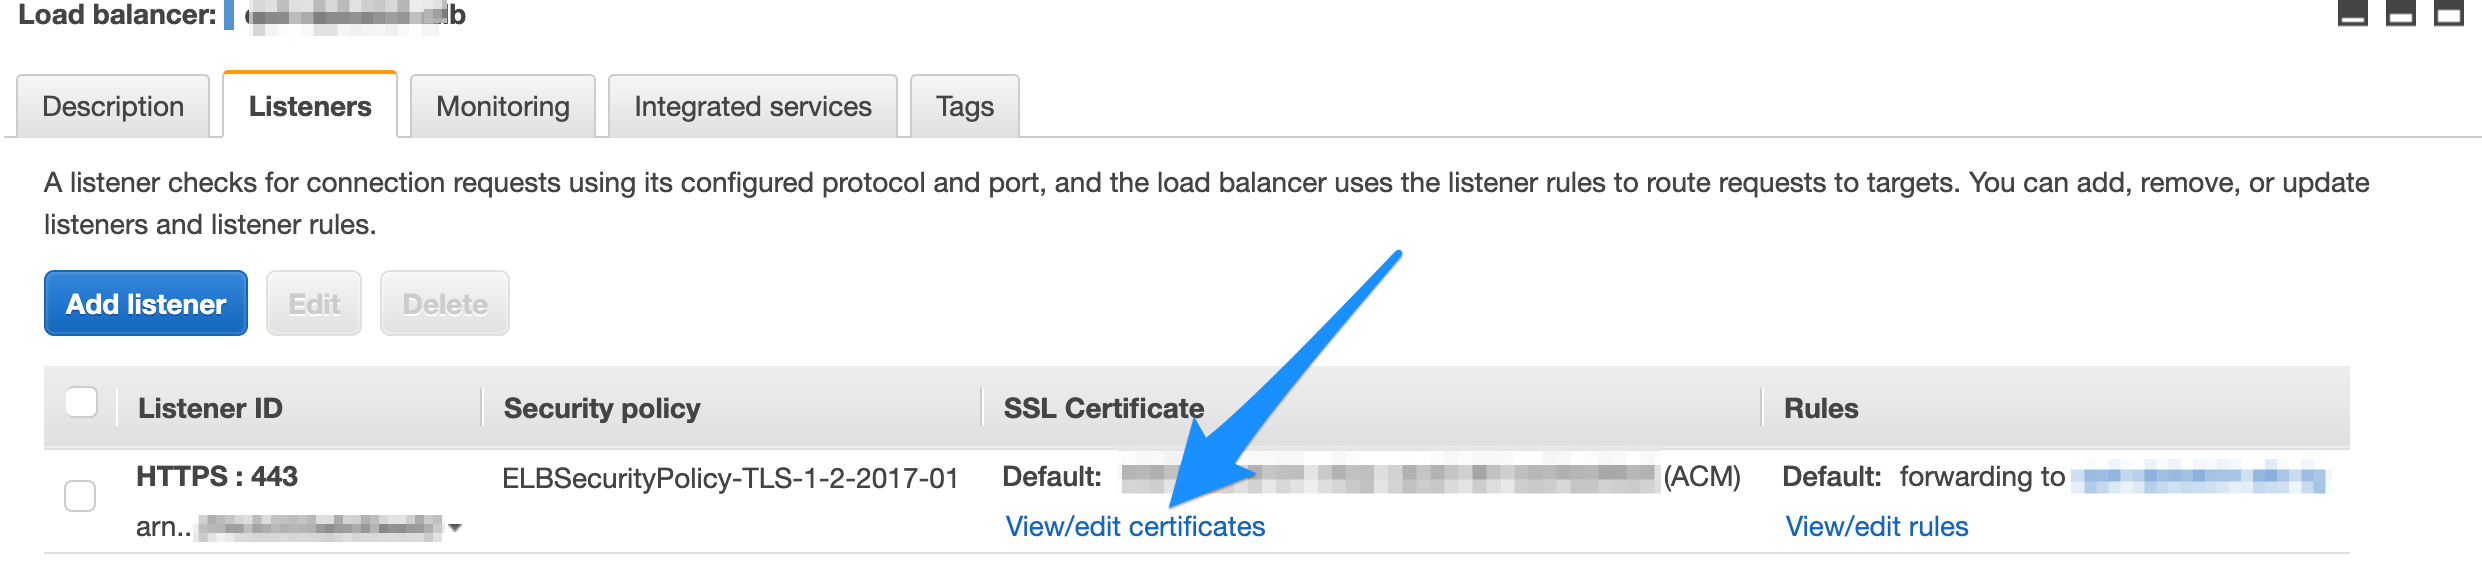Go to the Tags tab

tap(965, 106)
